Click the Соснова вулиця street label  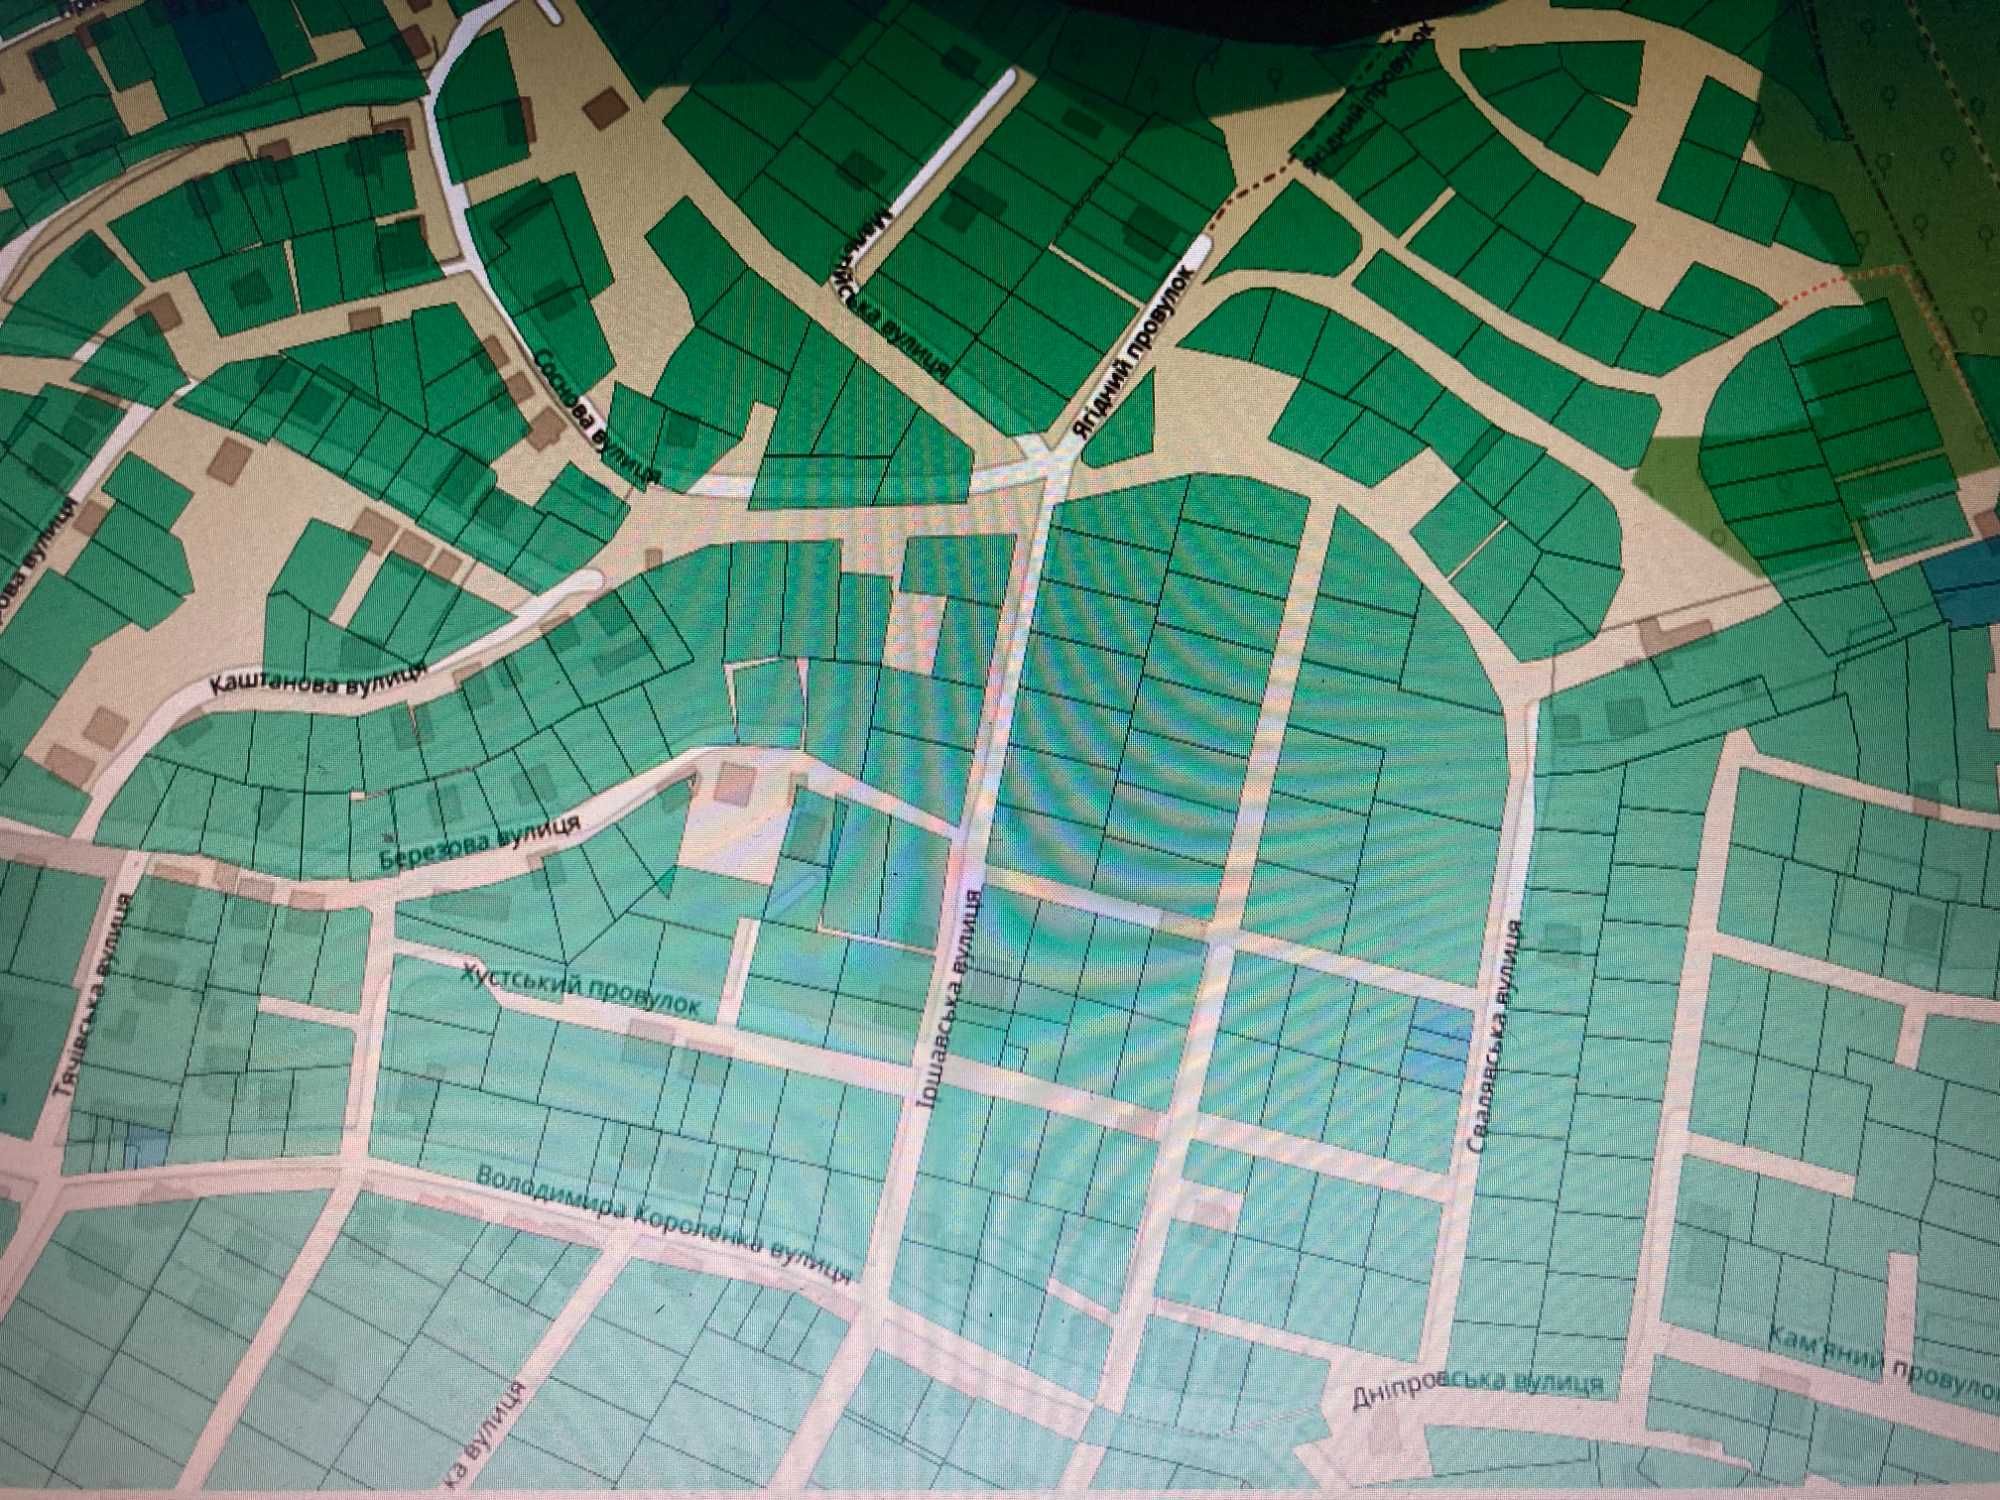coord(598,415)
